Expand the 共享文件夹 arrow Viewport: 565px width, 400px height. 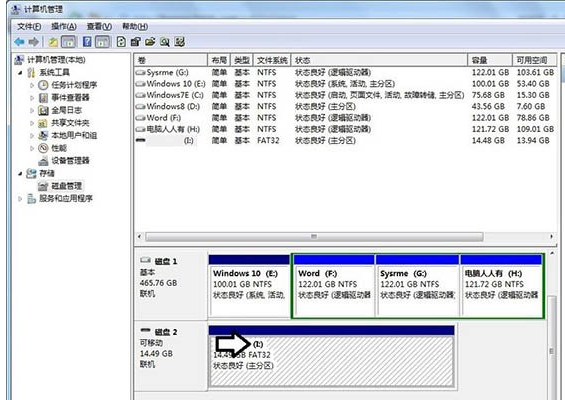click(x=32, y=123)
